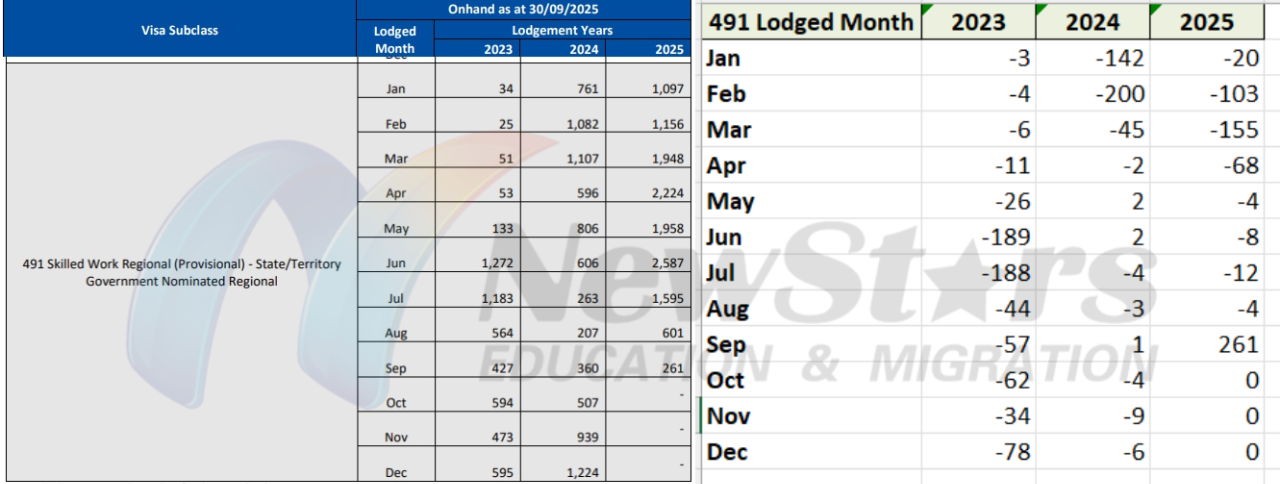Click the 2,587 value in the left table
Viewport: 1280px width, 484px height.
pyautogui.click(x=662, y=263)
